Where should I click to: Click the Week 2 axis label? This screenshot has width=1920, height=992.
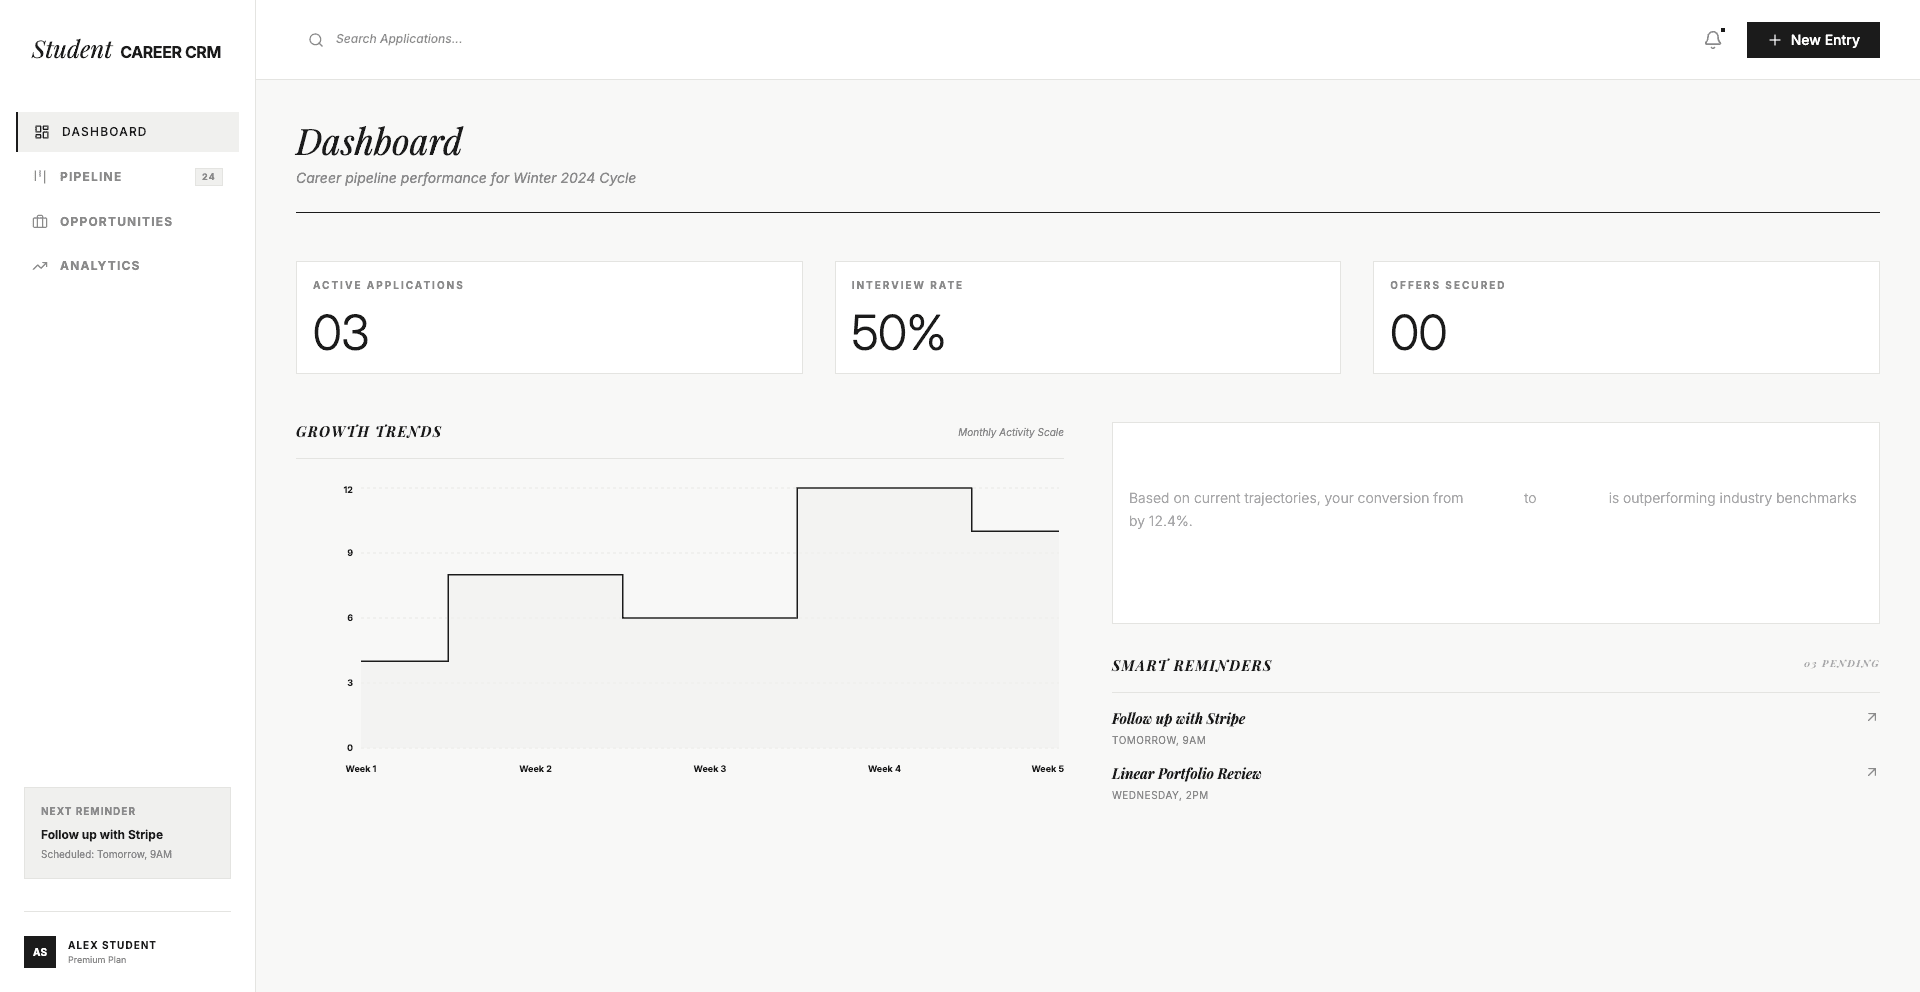click(535, 769)
